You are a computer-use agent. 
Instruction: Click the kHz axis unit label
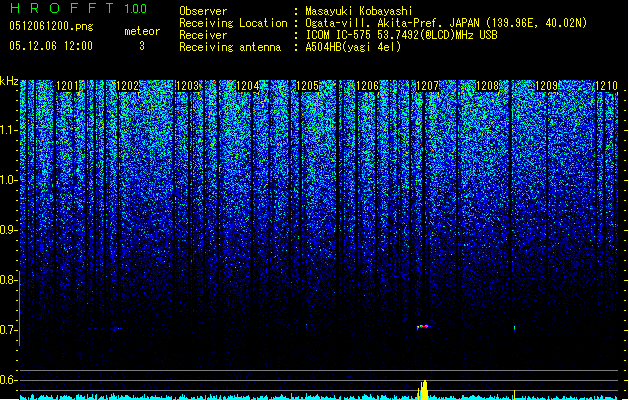coord(9,81)
